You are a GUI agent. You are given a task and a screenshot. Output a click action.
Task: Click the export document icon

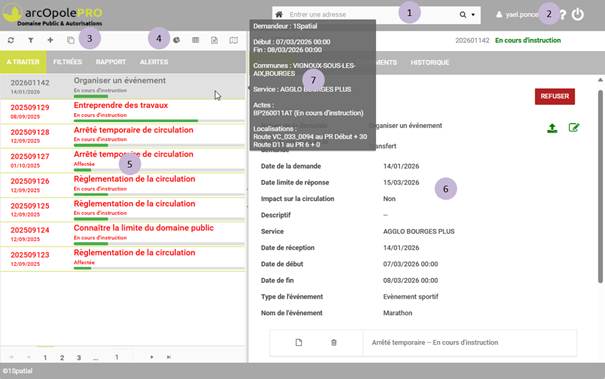click(214, 40)
